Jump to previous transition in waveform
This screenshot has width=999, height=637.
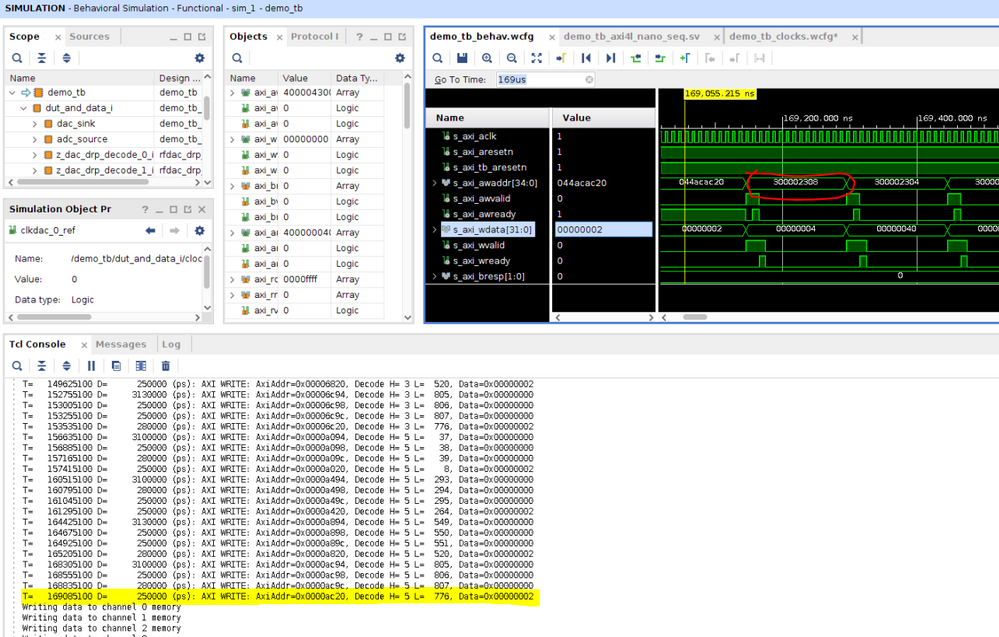click(635, 58)
